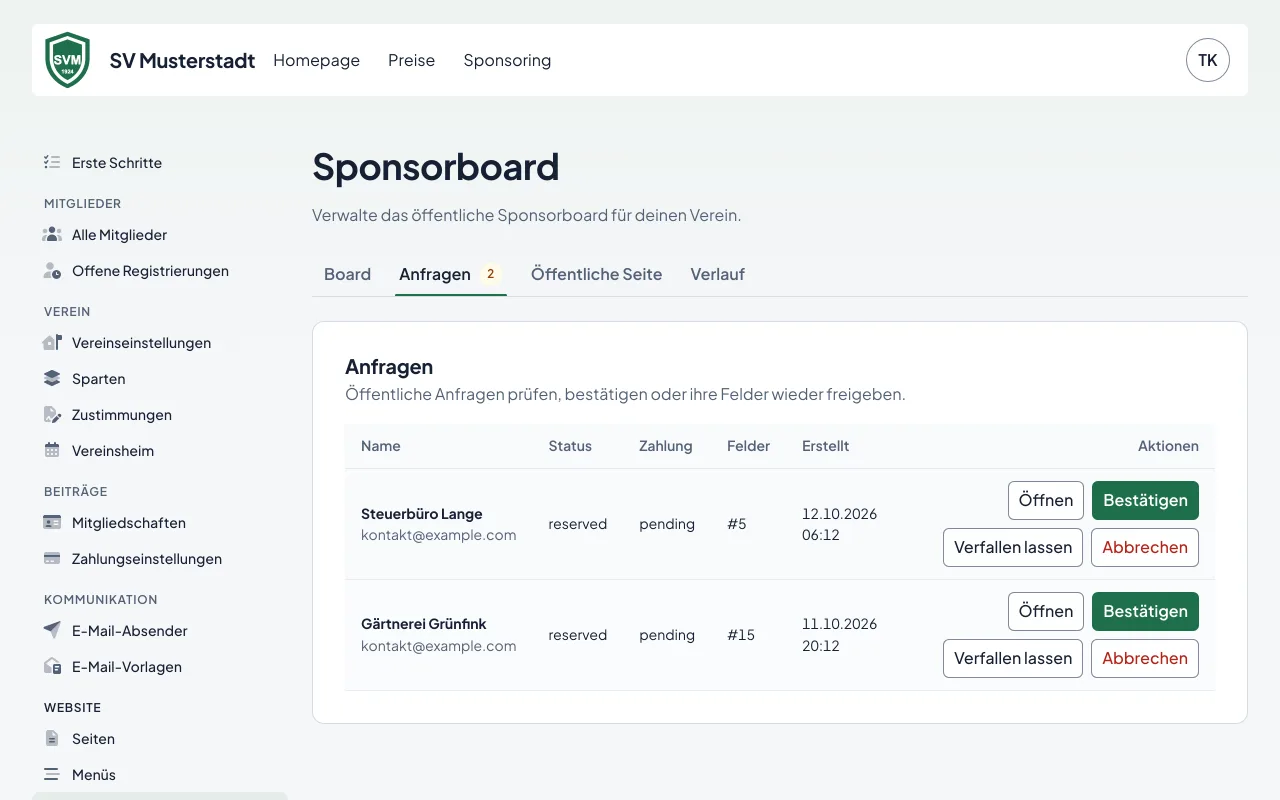Click the field number #5 cell
The width and height of the screenshot is (1280, 800).
pyautogui.click(x=737, y=524)
